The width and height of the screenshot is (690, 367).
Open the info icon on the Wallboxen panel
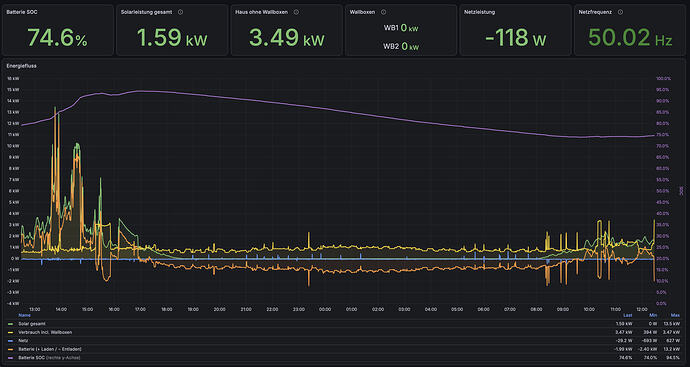(x=383, y=12)
